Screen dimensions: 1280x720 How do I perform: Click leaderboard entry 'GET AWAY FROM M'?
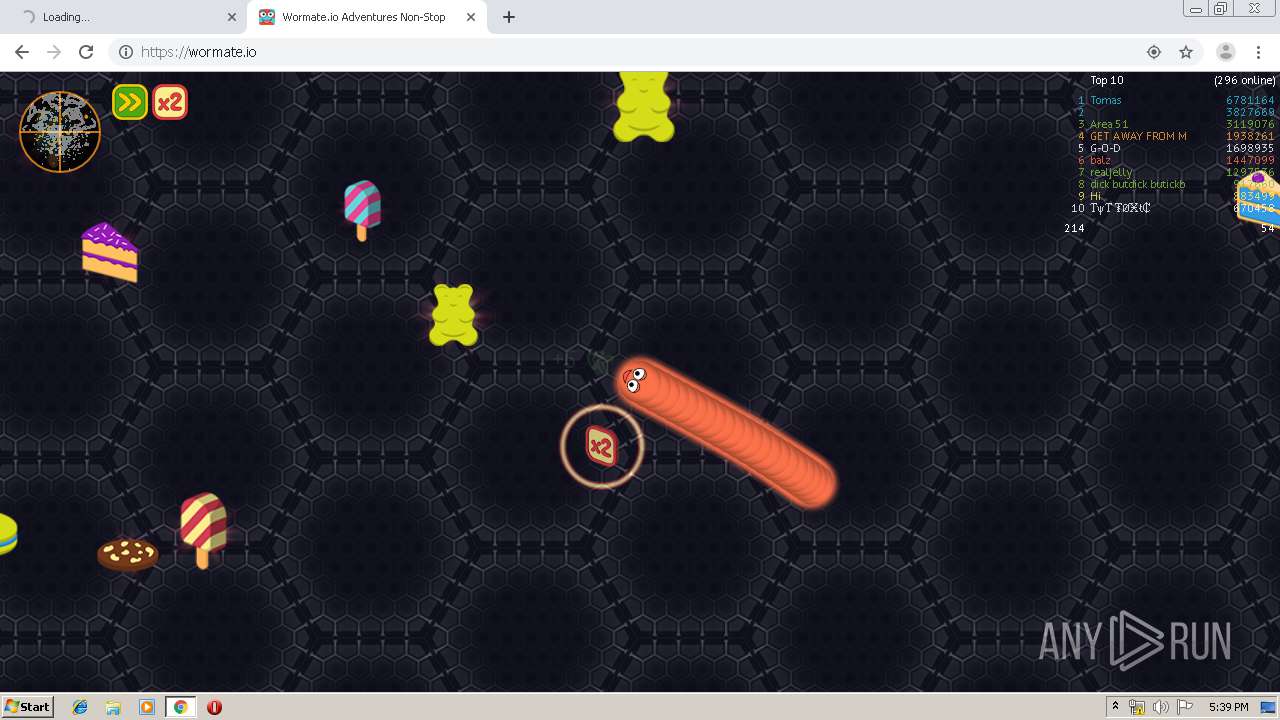pos(1138,136)
